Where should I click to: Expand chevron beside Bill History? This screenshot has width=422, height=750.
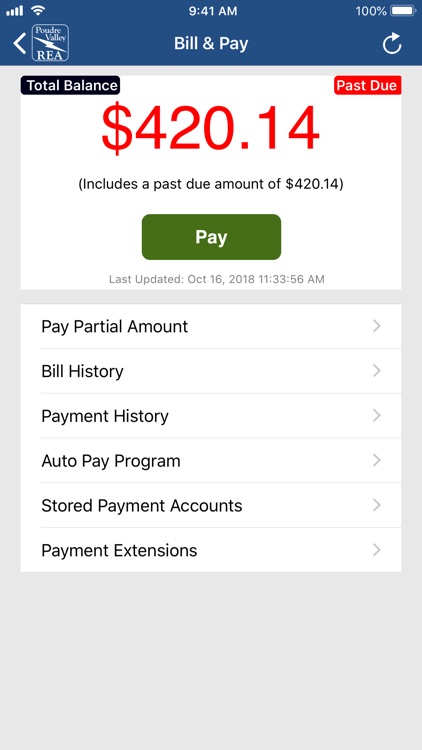point(377,371)
